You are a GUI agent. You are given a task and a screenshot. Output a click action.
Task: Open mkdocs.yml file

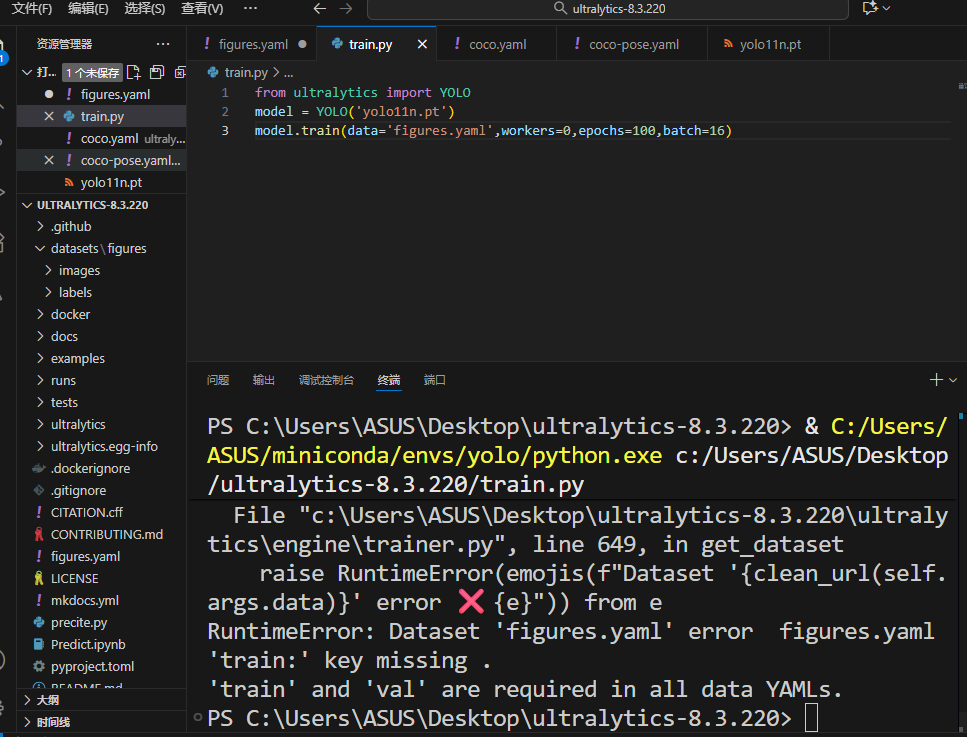(x=84, y=601)
